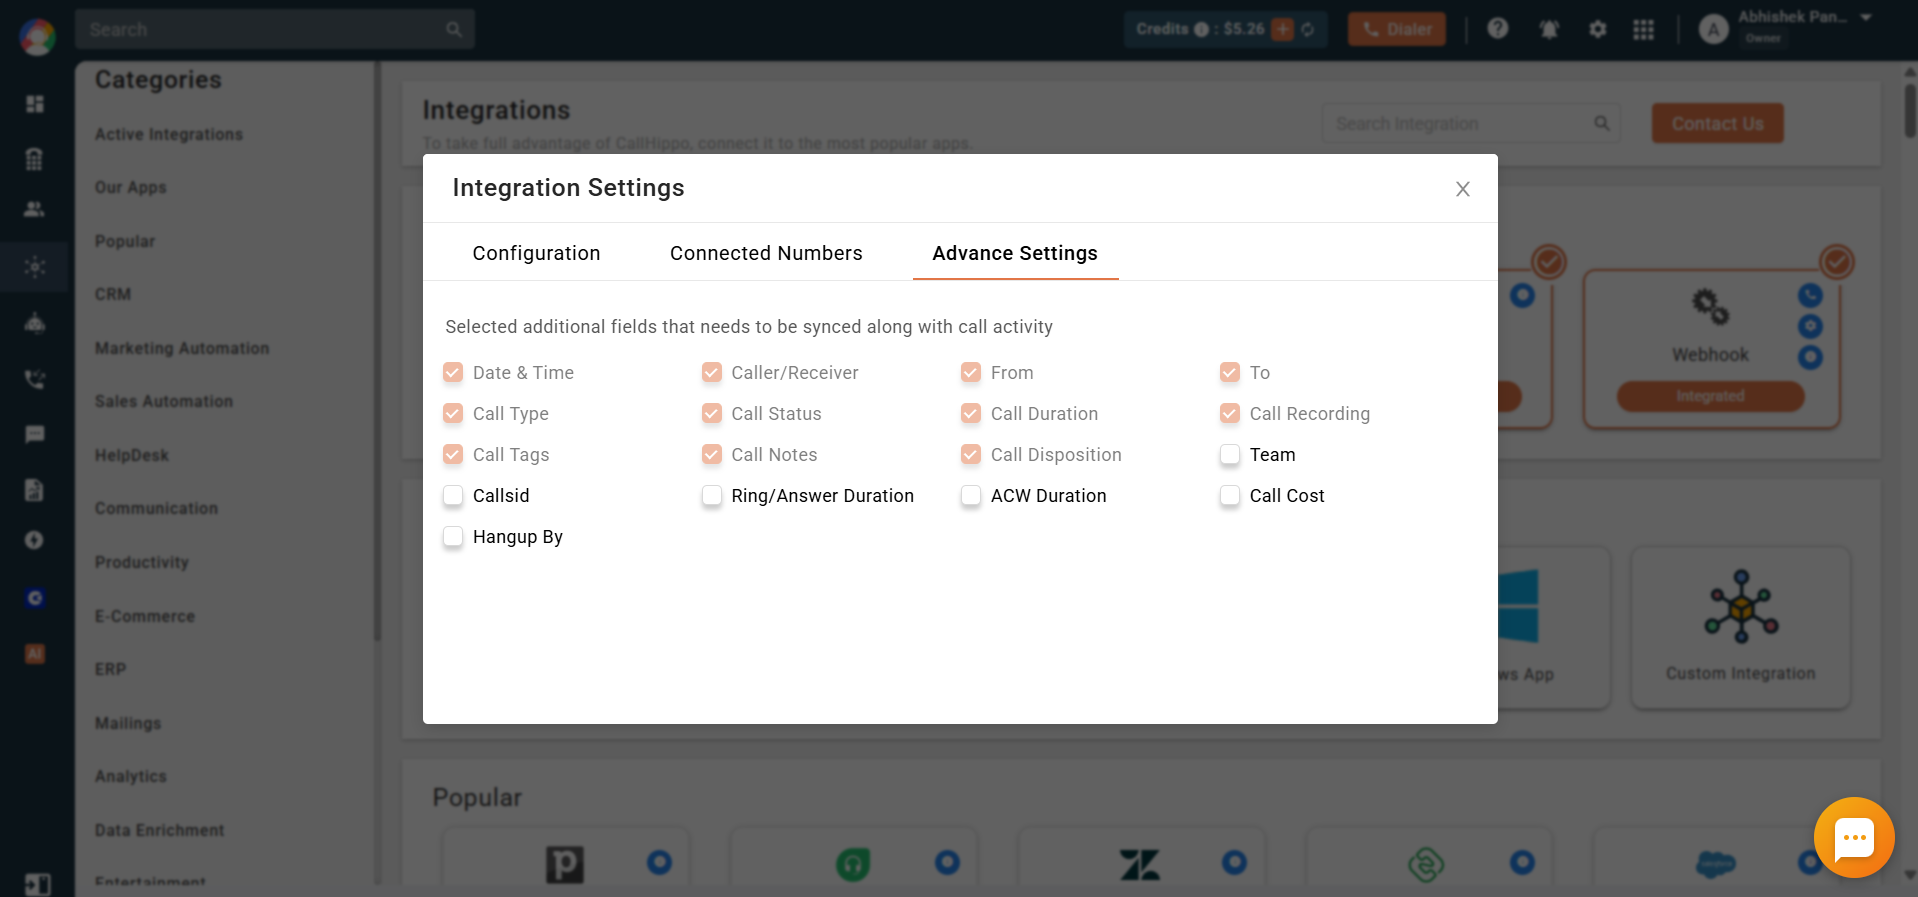Image resolution: width=1918 pixels, height=897 pixels.
Task: Open the Pipedrive integration logo
Action: click(x=565, y=864)
